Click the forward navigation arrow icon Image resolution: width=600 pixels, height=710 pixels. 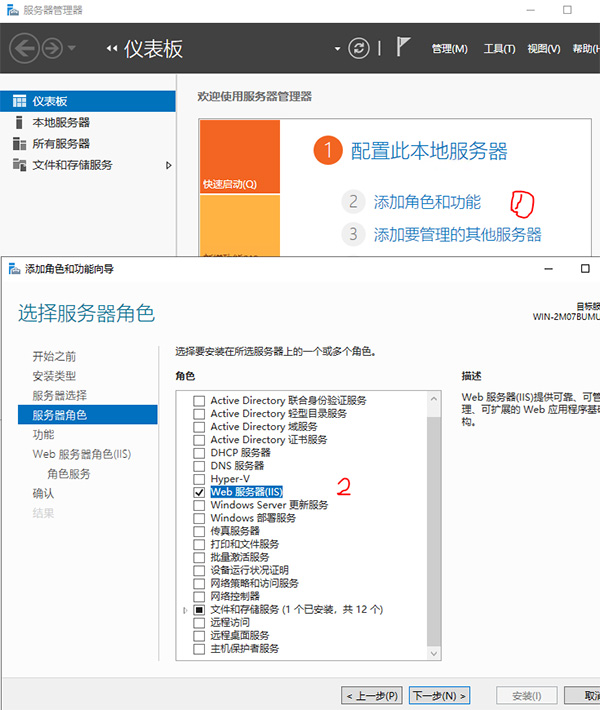52,48
